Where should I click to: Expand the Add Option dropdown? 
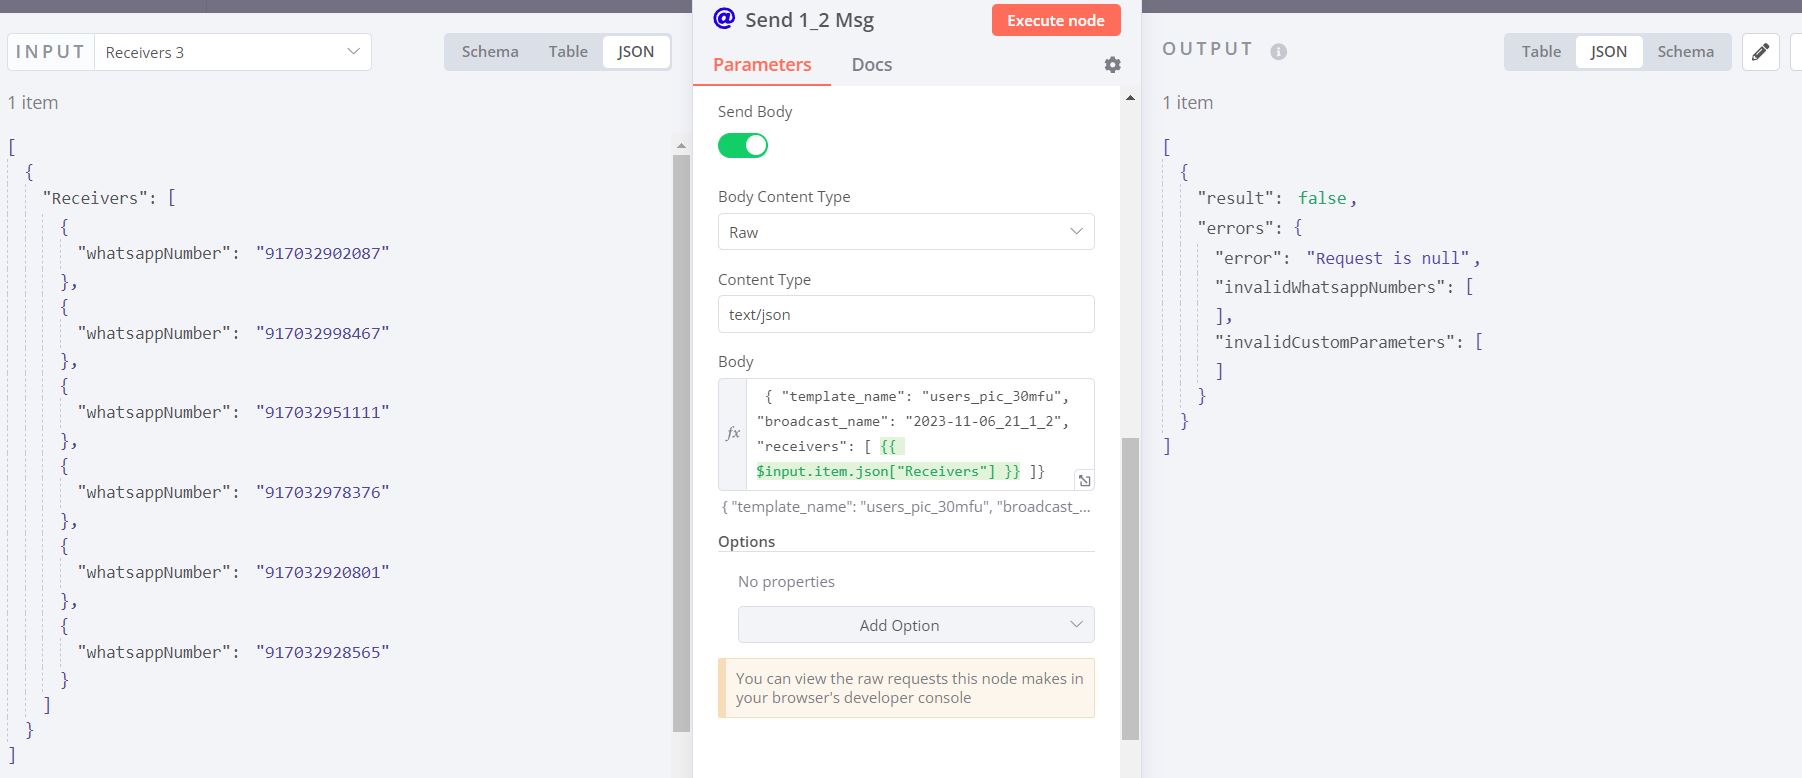click(x=915, y=625)
